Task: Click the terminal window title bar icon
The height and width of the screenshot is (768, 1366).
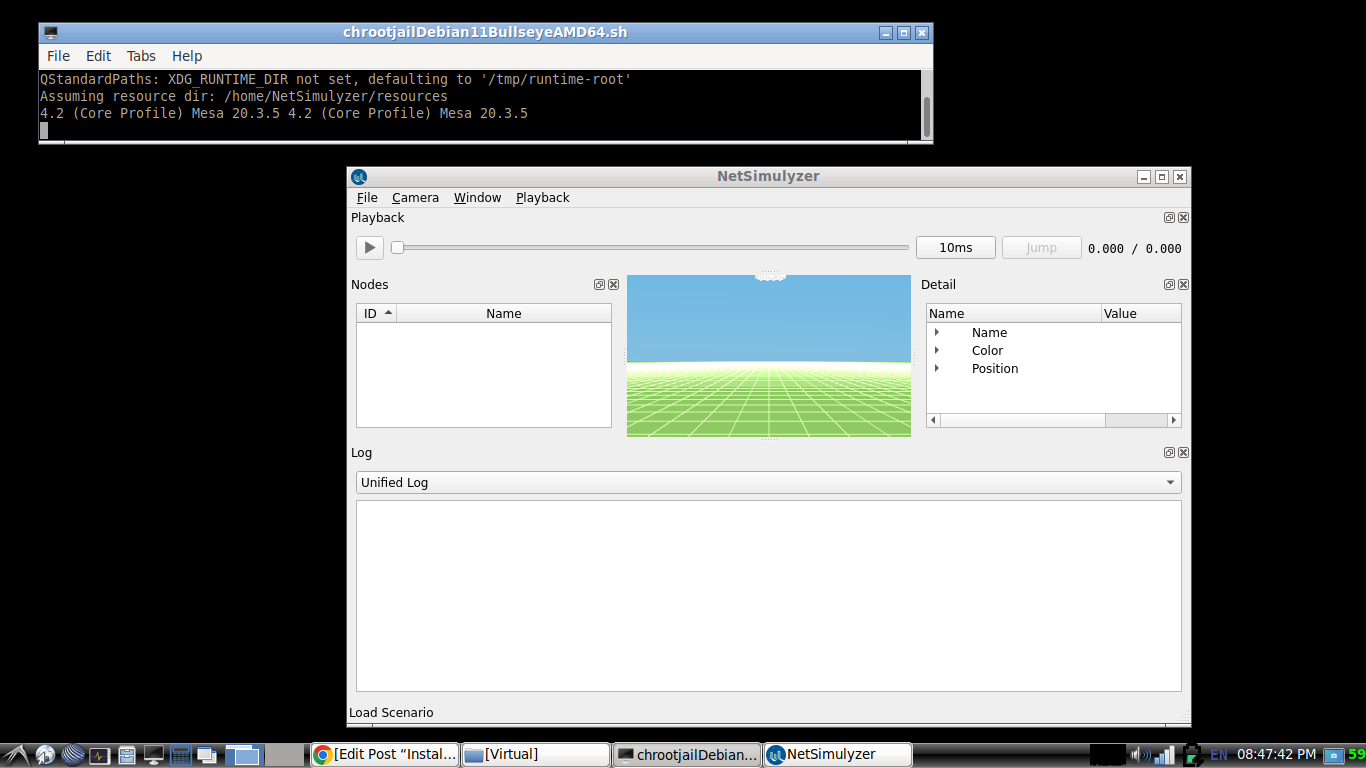Action: (x=50, y=33)
